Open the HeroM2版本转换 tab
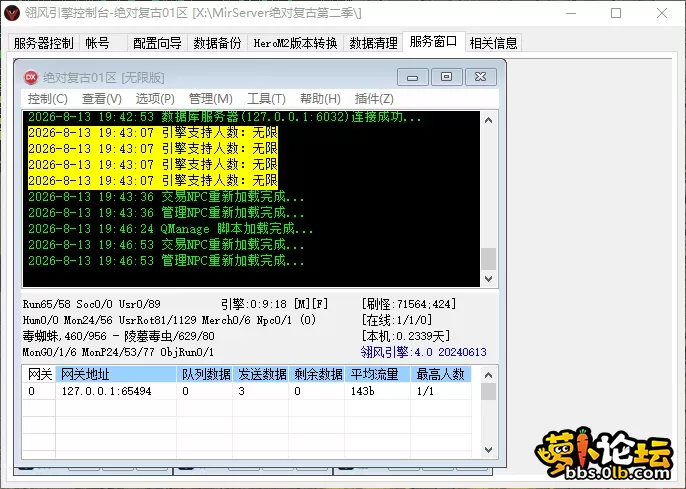This screenshot has height=489, width=686. (295, 43)
